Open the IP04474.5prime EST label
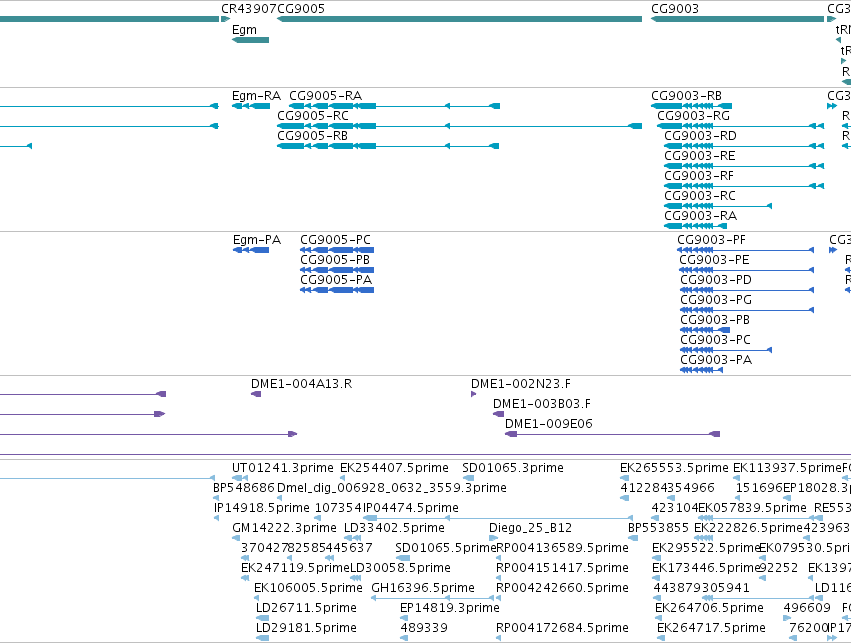Image resolution: width=851 pixels, height=643 pixels. [410, 508]
